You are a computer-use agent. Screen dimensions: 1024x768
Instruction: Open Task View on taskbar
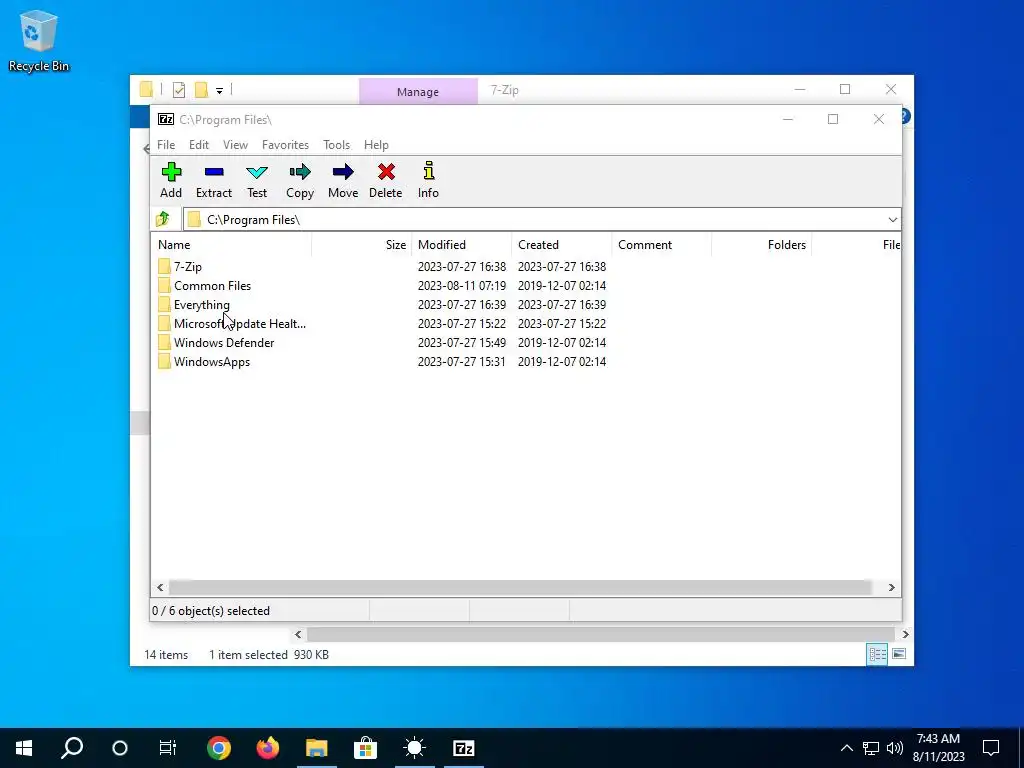click(x=168, y=748)
